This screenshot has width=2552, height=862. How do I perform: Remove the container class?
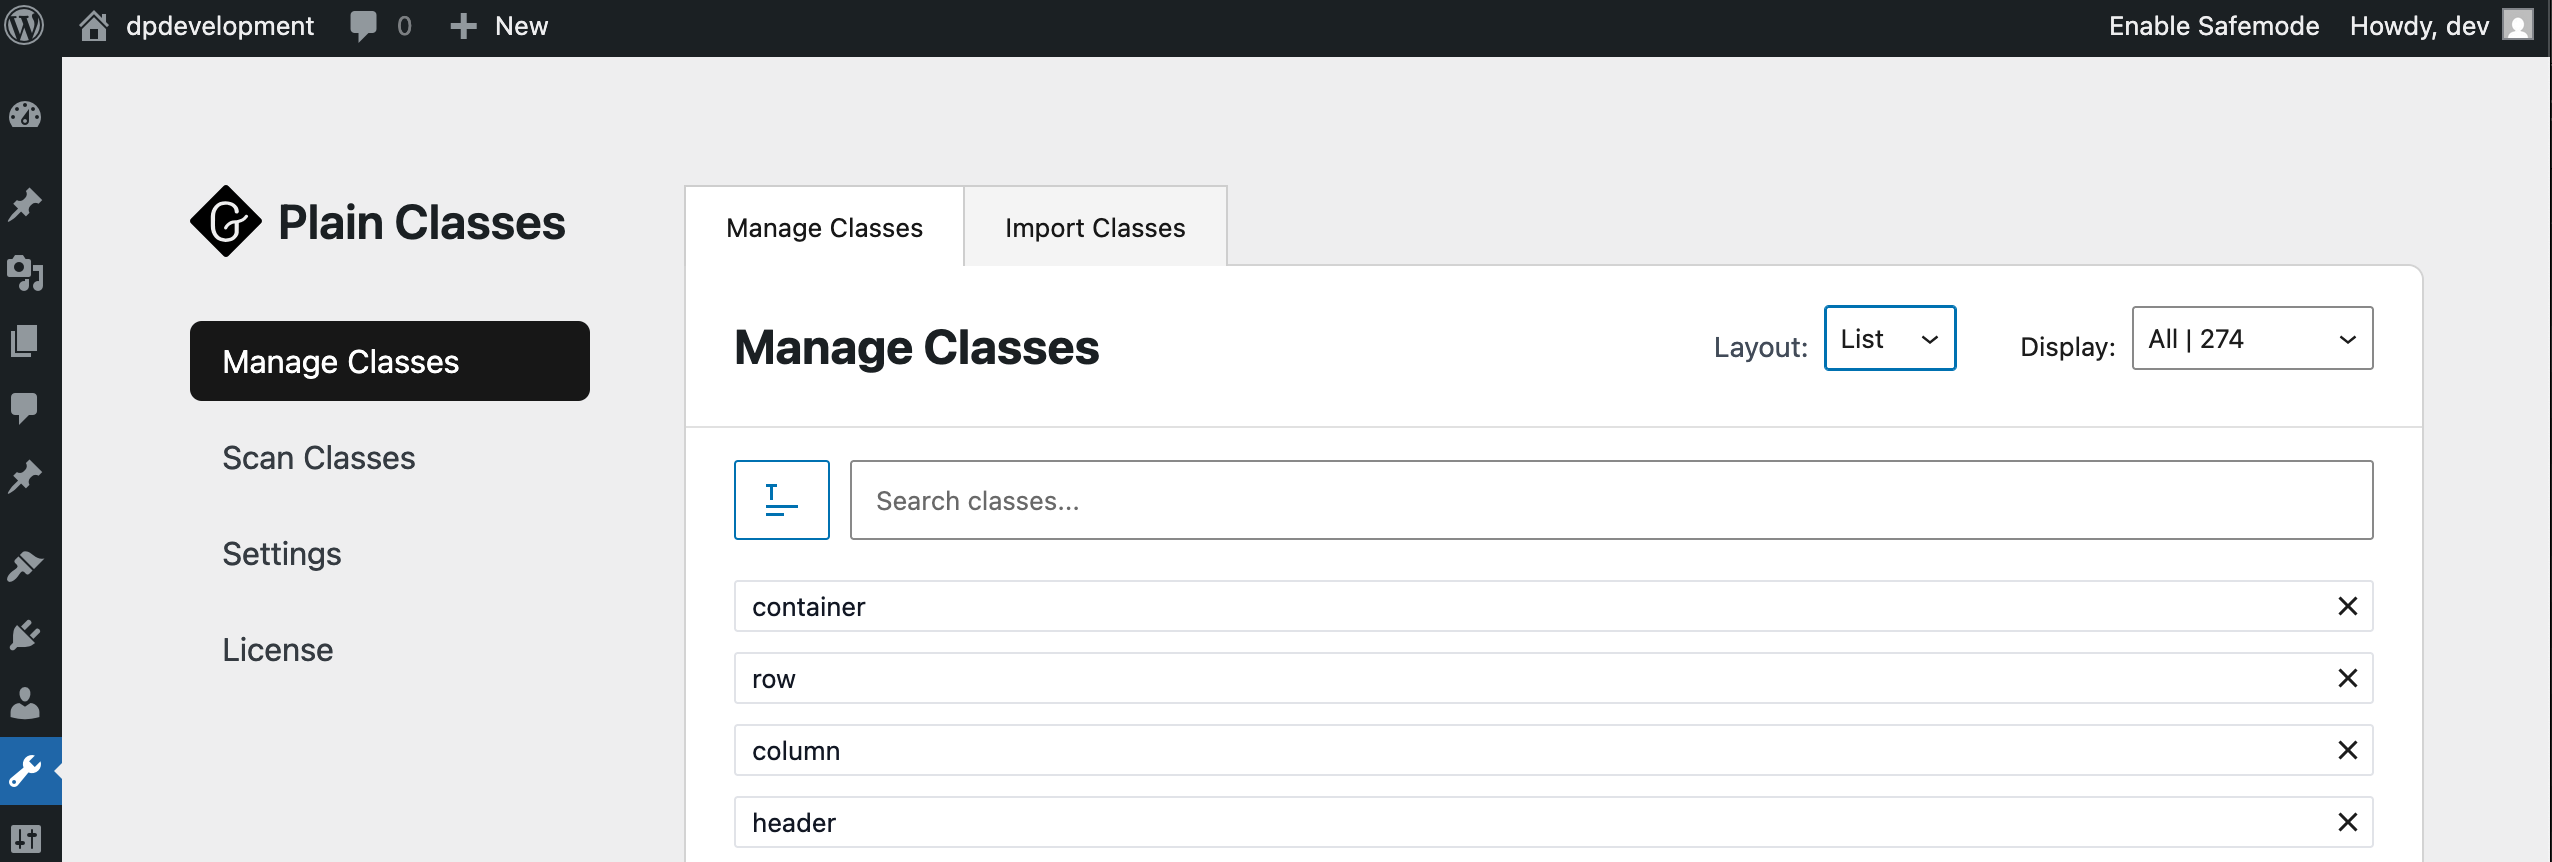(x=2348, y=606)
